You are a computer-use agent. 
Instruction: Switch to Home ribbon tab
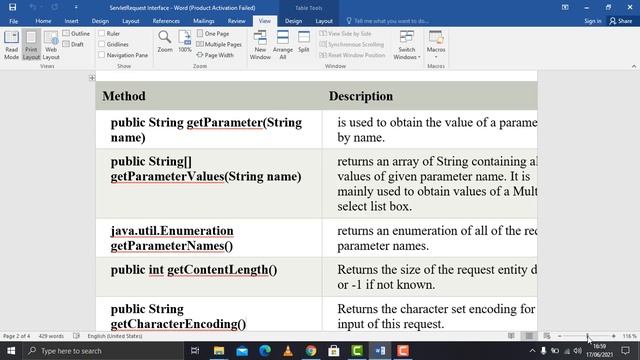pyautogui.click(x=43, y=21)
